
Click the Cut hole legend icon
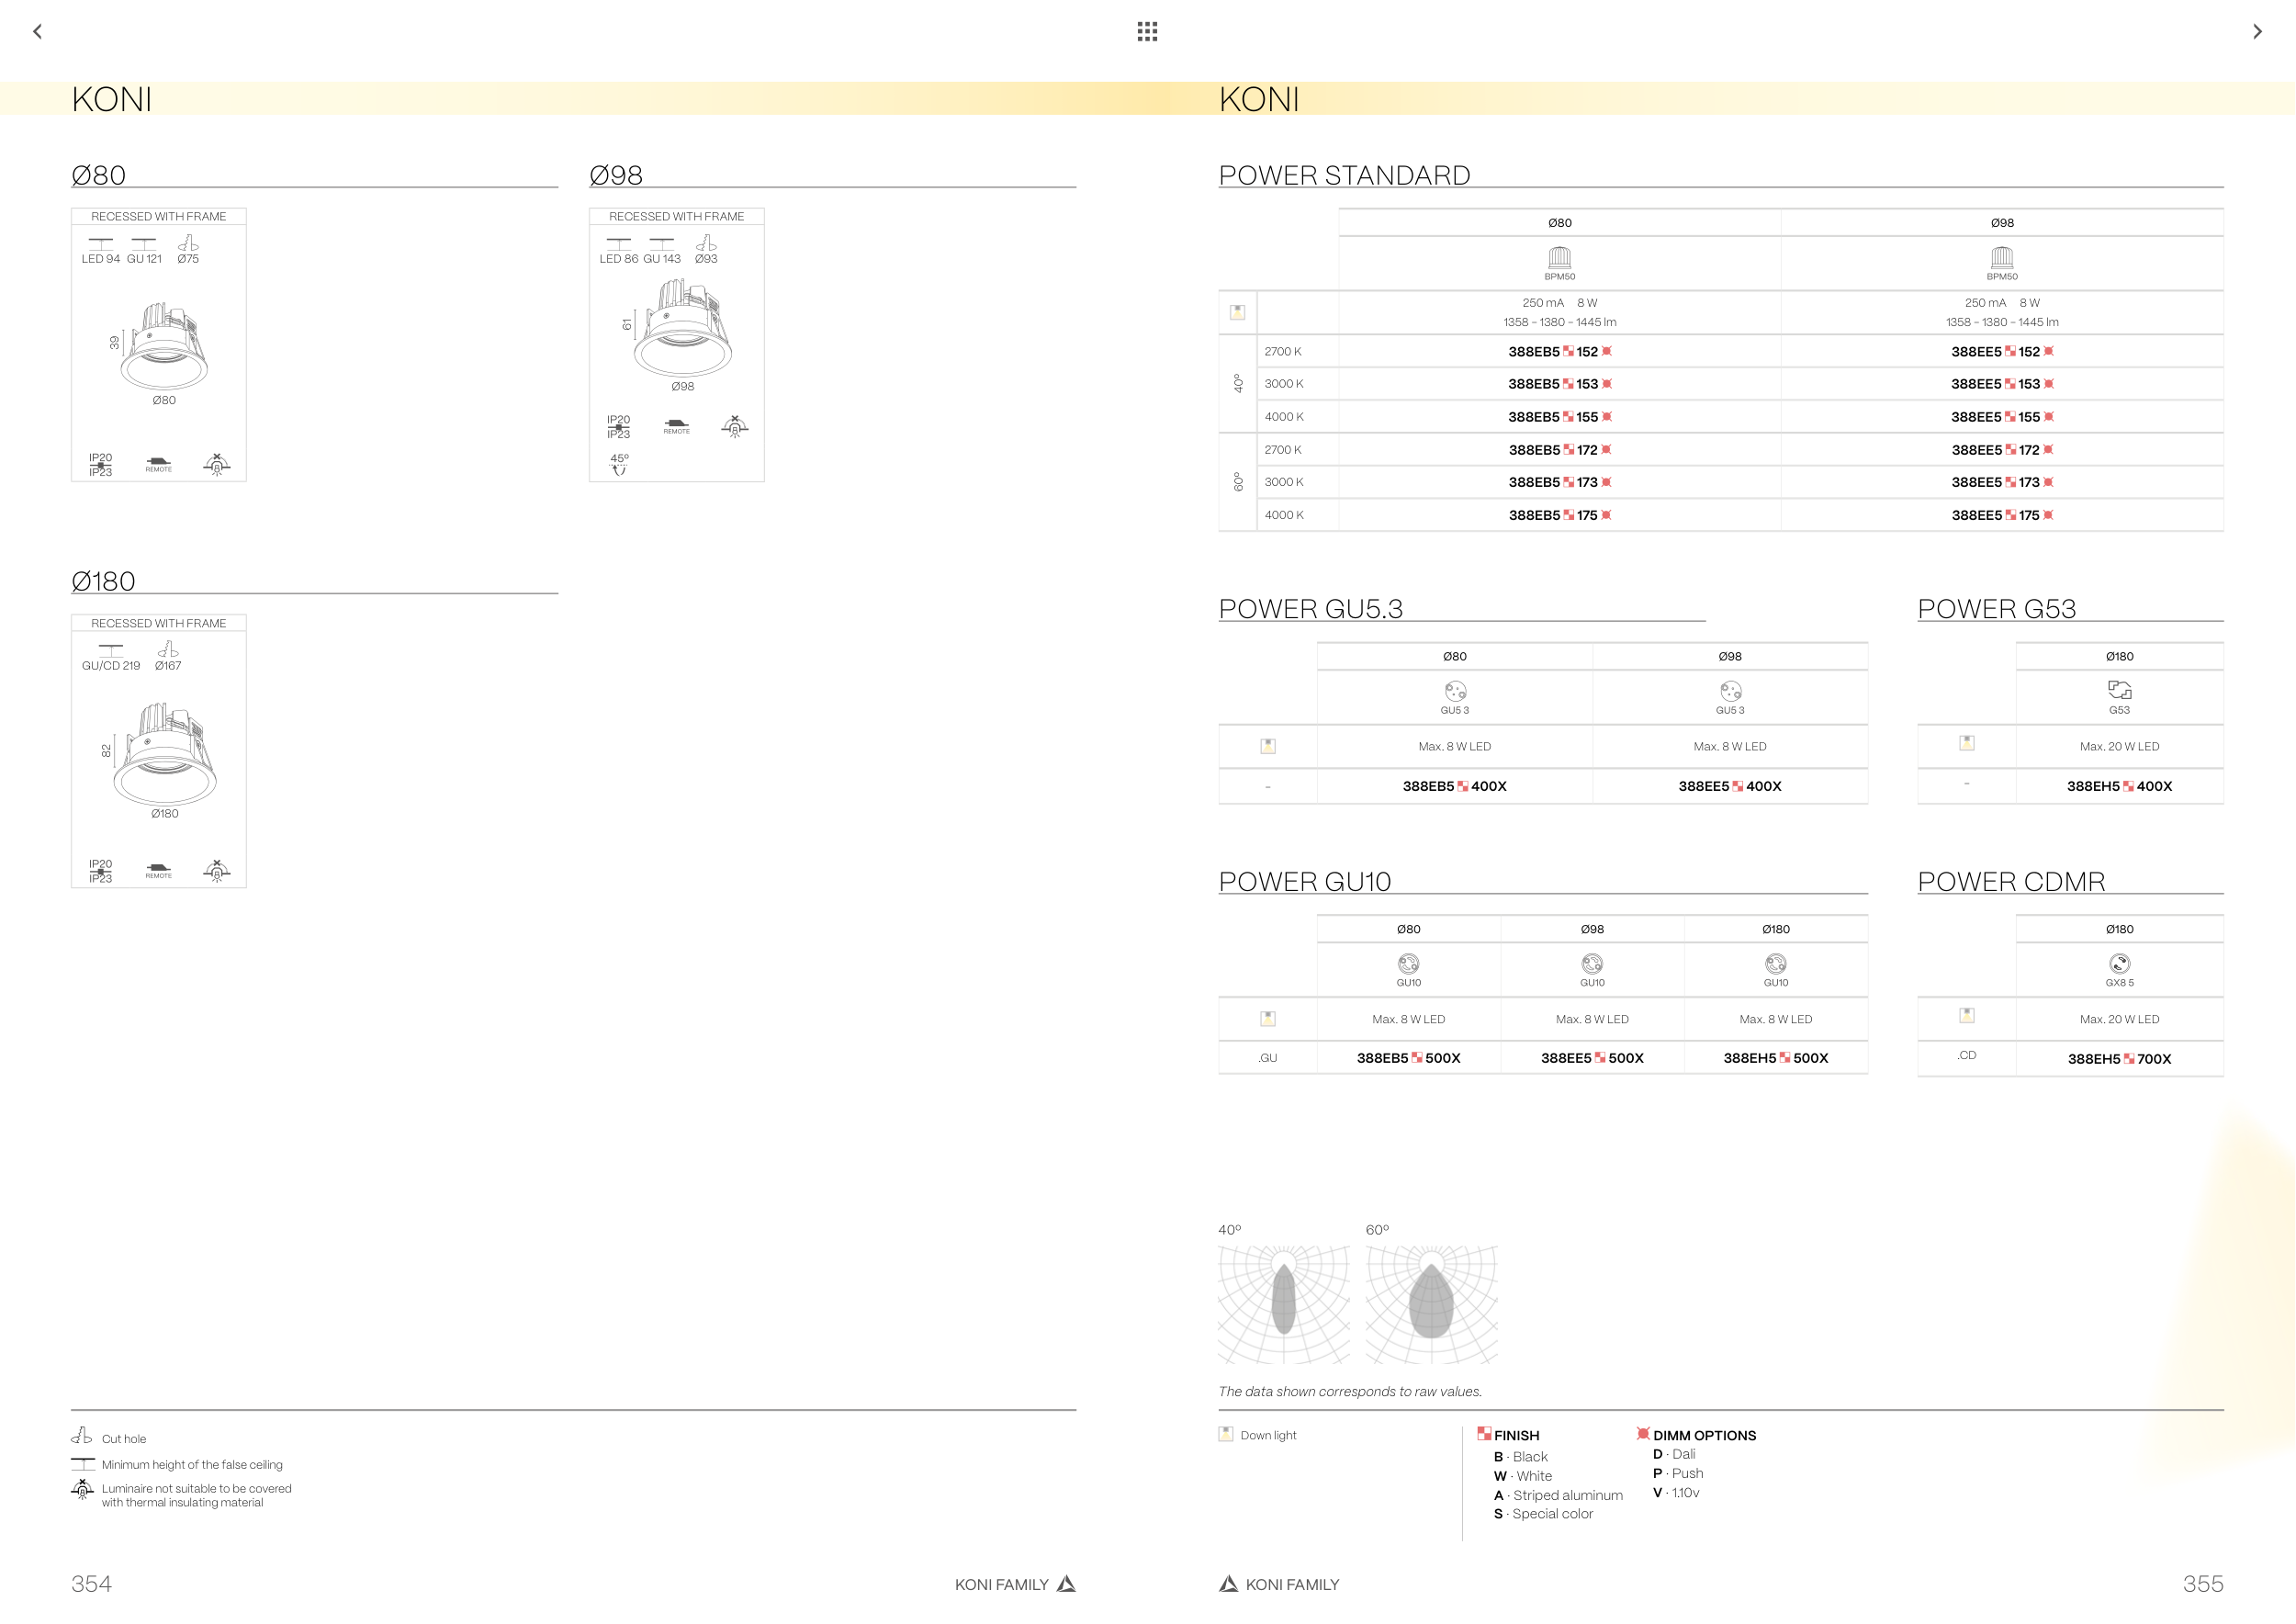(x=82, y=1436)
